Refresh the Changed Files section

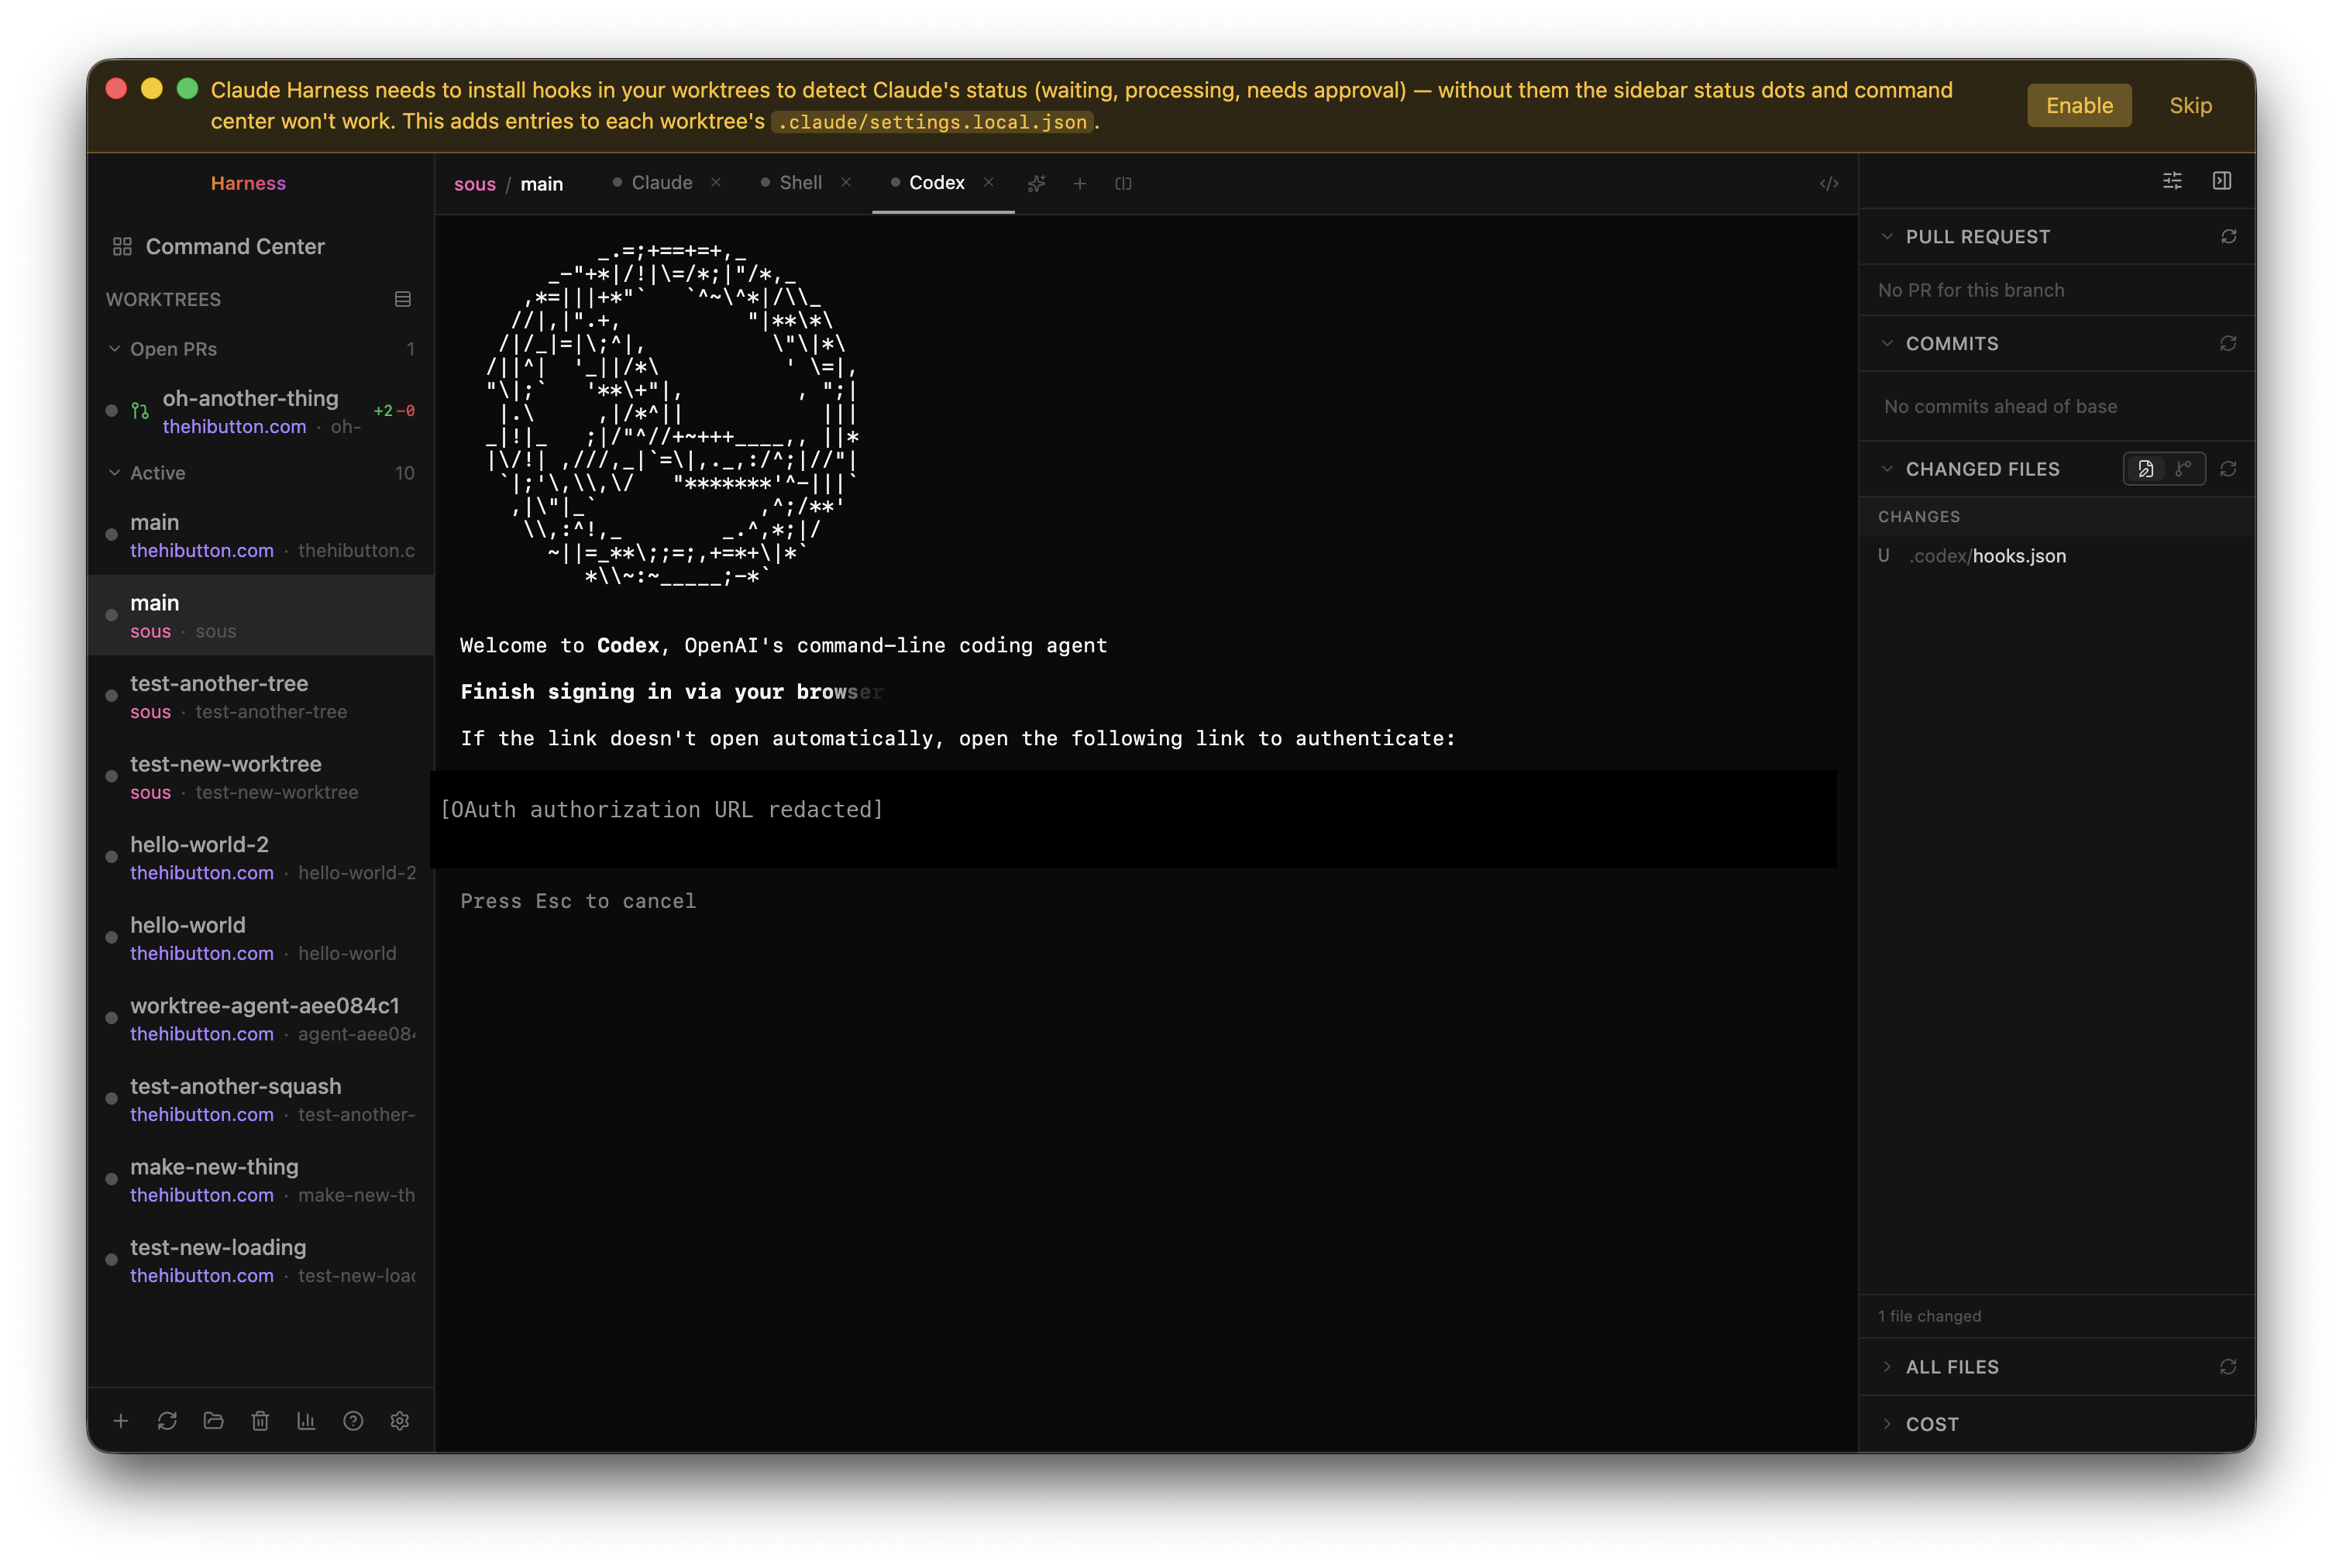(2228, 469)
